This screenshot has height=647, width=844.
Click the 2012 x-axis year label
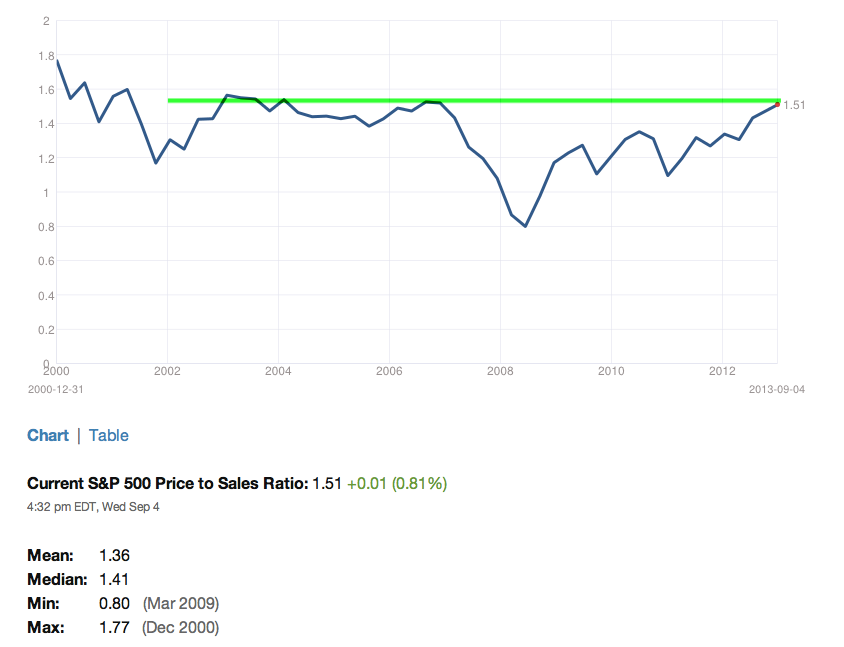tap(722, 371)
